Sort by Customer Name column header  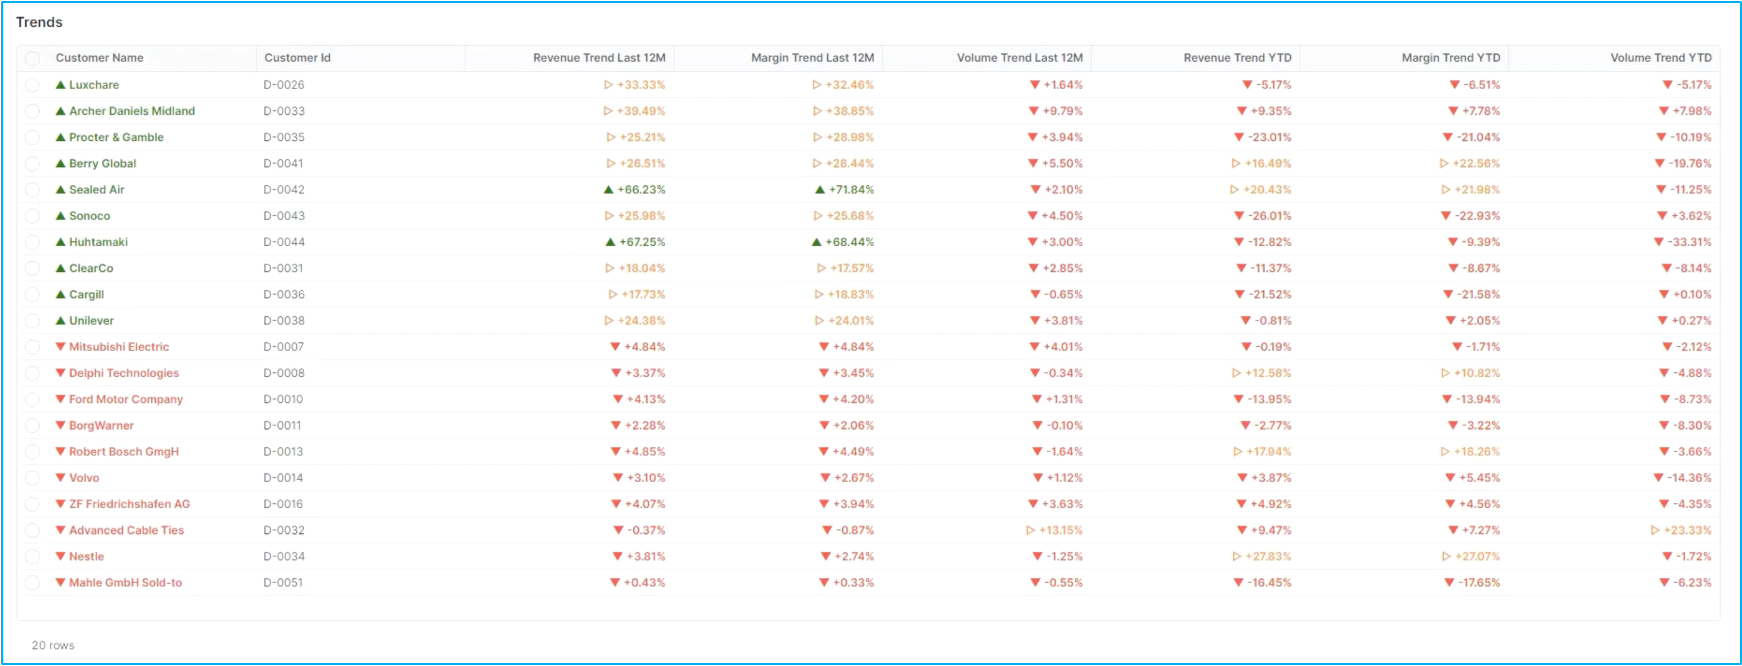pos(99,58)
